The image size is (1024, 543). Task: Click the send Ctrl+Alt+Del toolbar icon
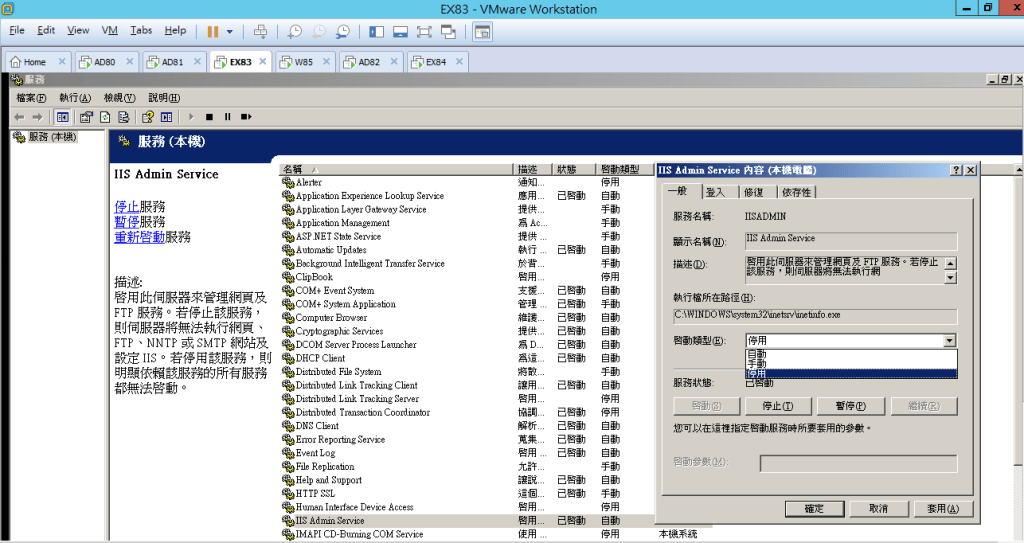[x=260, y=31]
